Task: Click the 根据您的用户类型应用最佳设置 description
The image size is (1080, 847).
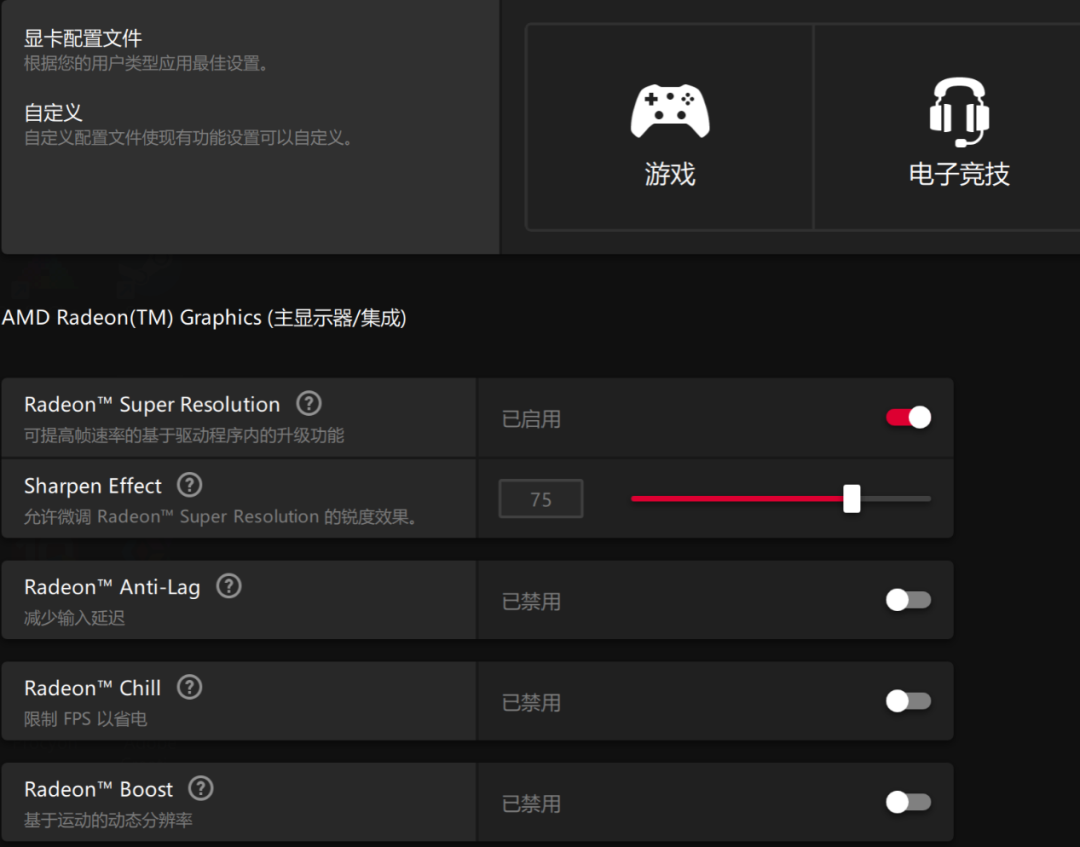Action: tap(146, 63)
